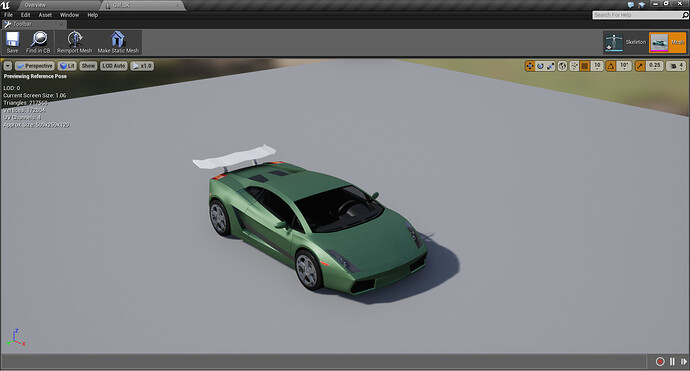Click 'Current Screen Size: 1.06' text
Viewport: 690px width, 371px height.
(35, 96)
